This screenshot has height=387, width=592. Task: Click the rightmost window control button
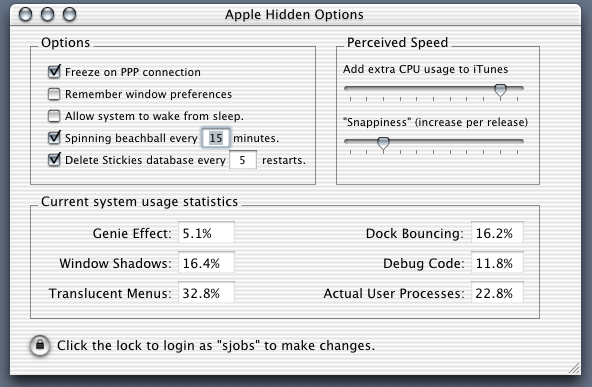[69, 14]
